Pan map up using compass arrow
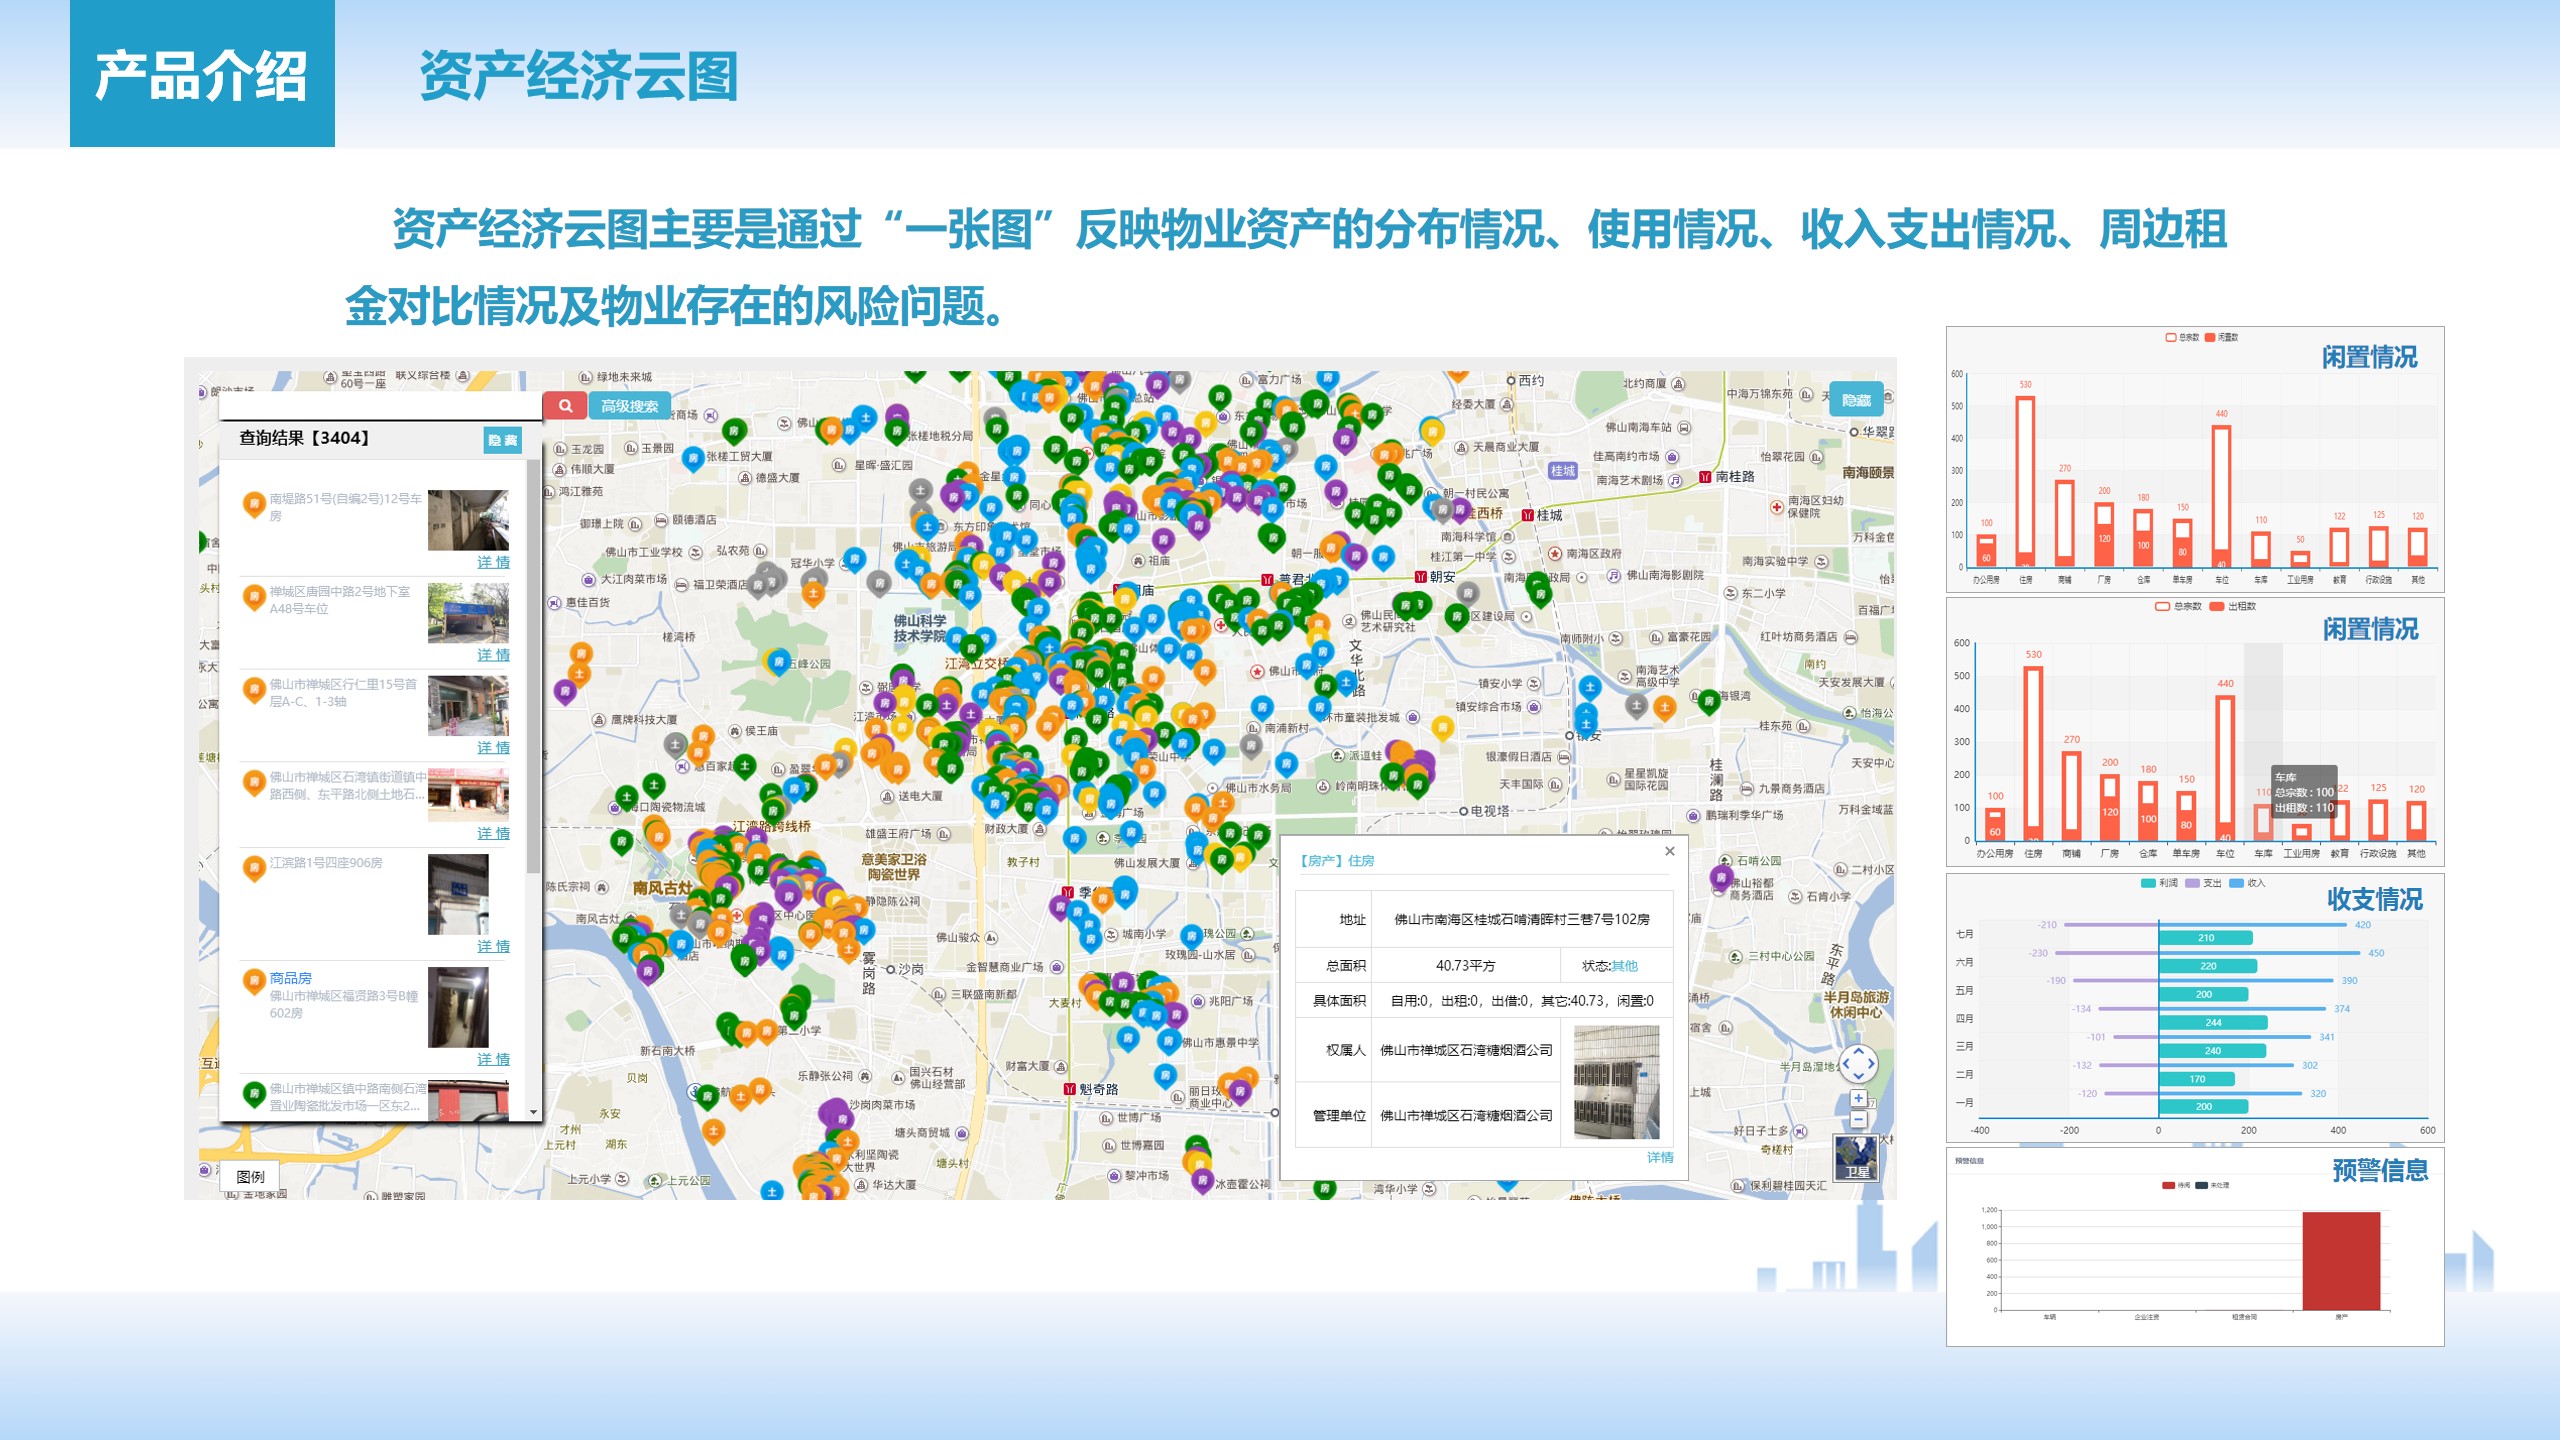The height and width of the screenshot is (1440, 2560). (1858, 1051)
